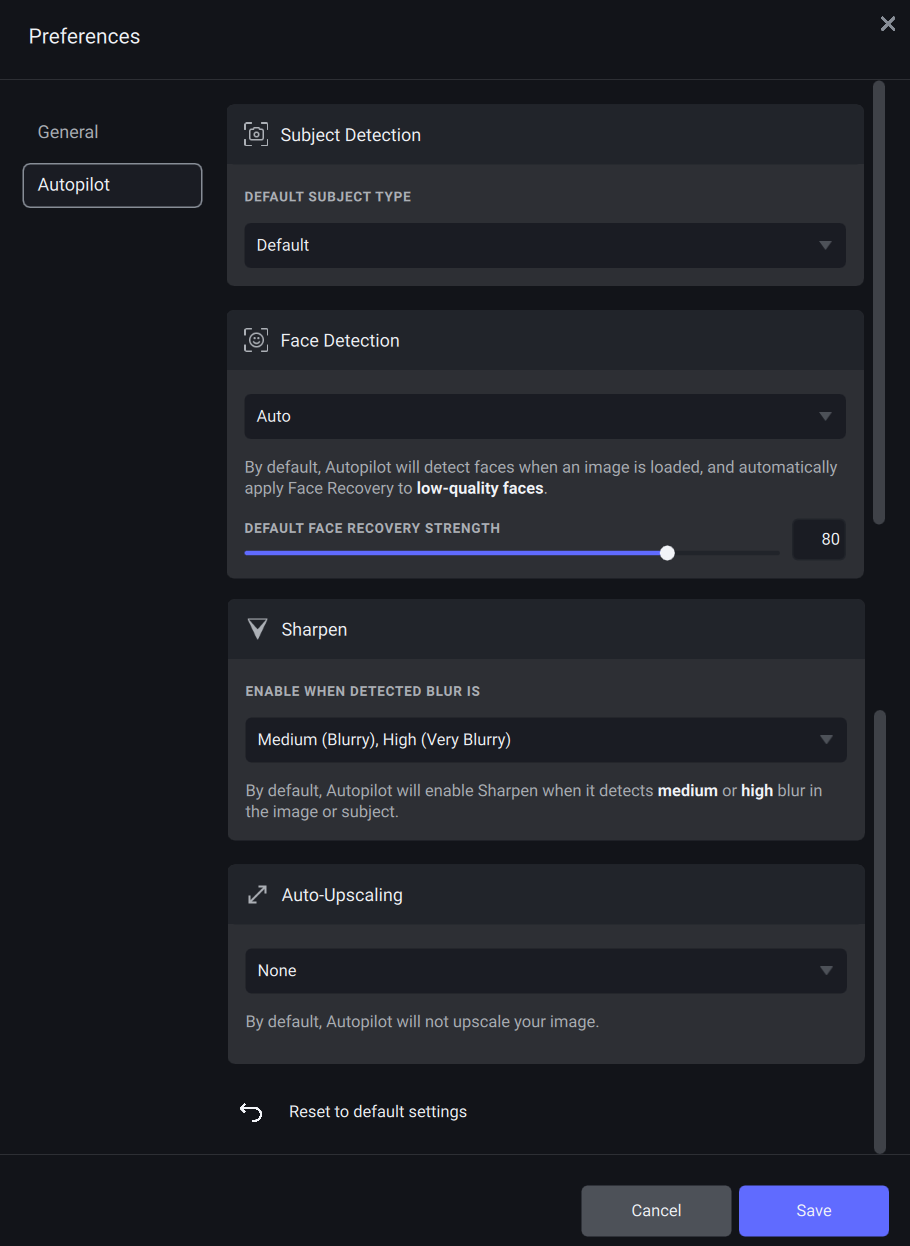Viewport: 910px width, 1246px height.
Task: Click the reset undo arrow icon
Action: click(x=251, y=1112)
